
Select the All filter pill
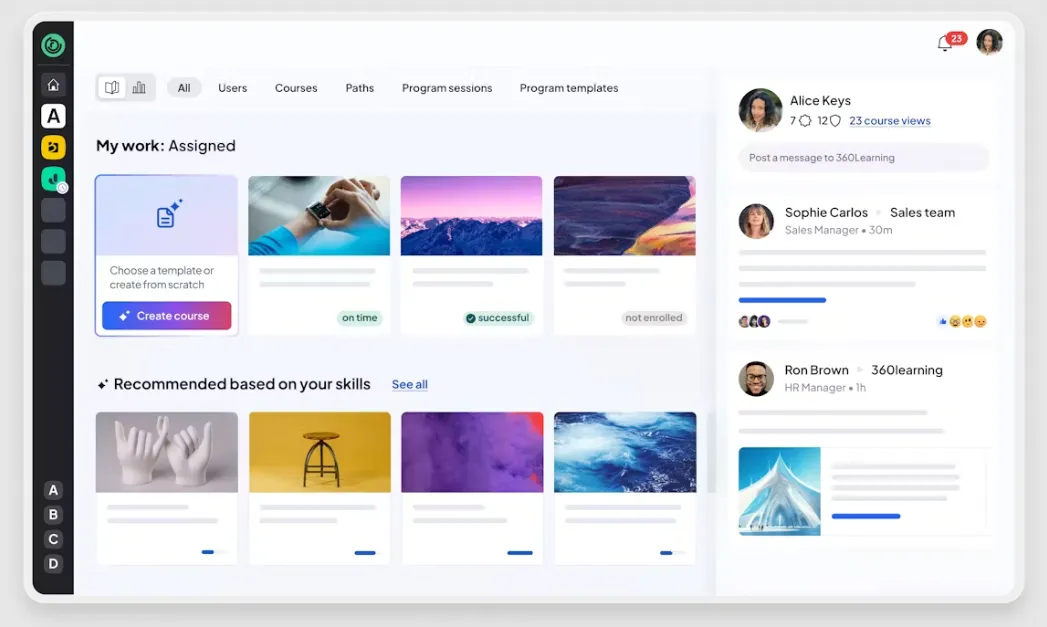click(184, 88)
